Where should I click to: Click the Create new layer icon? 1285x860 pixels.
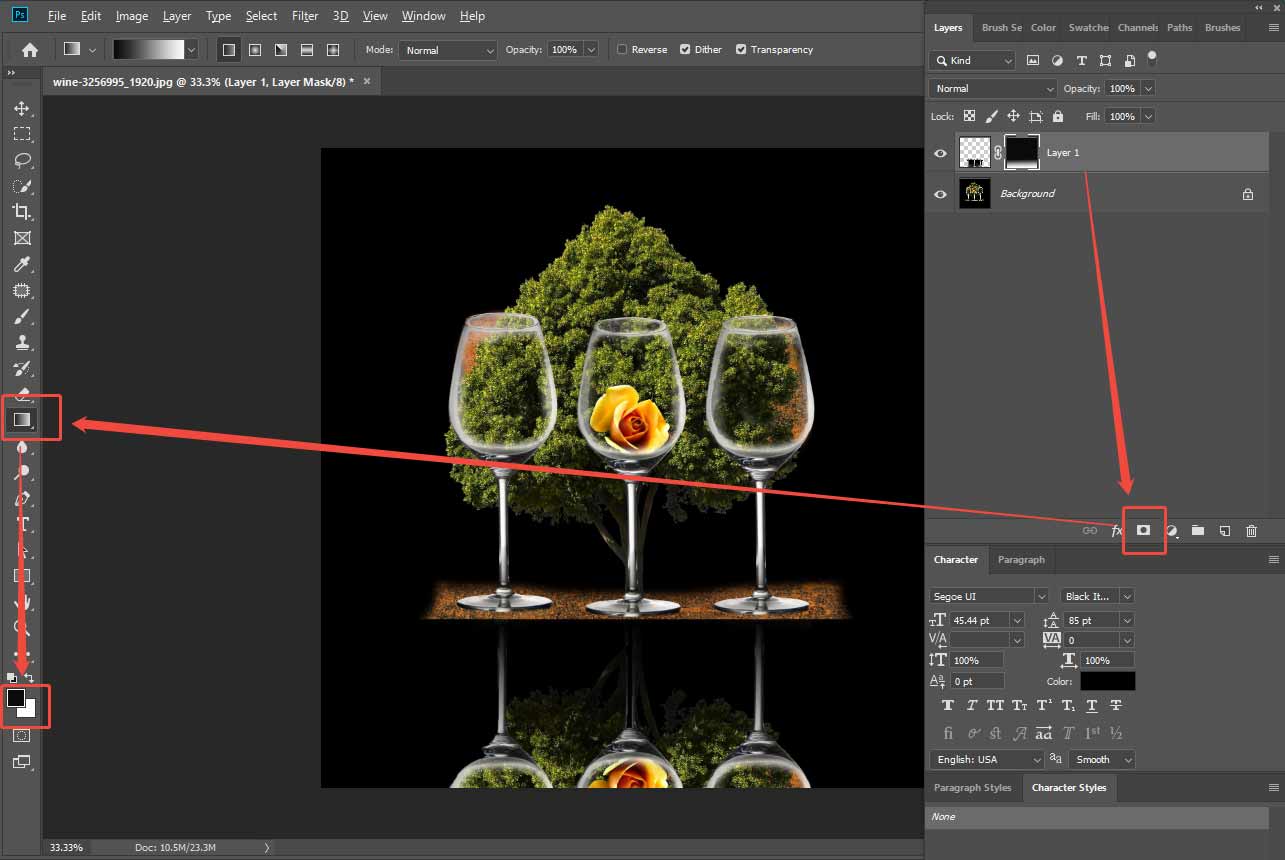pos(1224,531)
